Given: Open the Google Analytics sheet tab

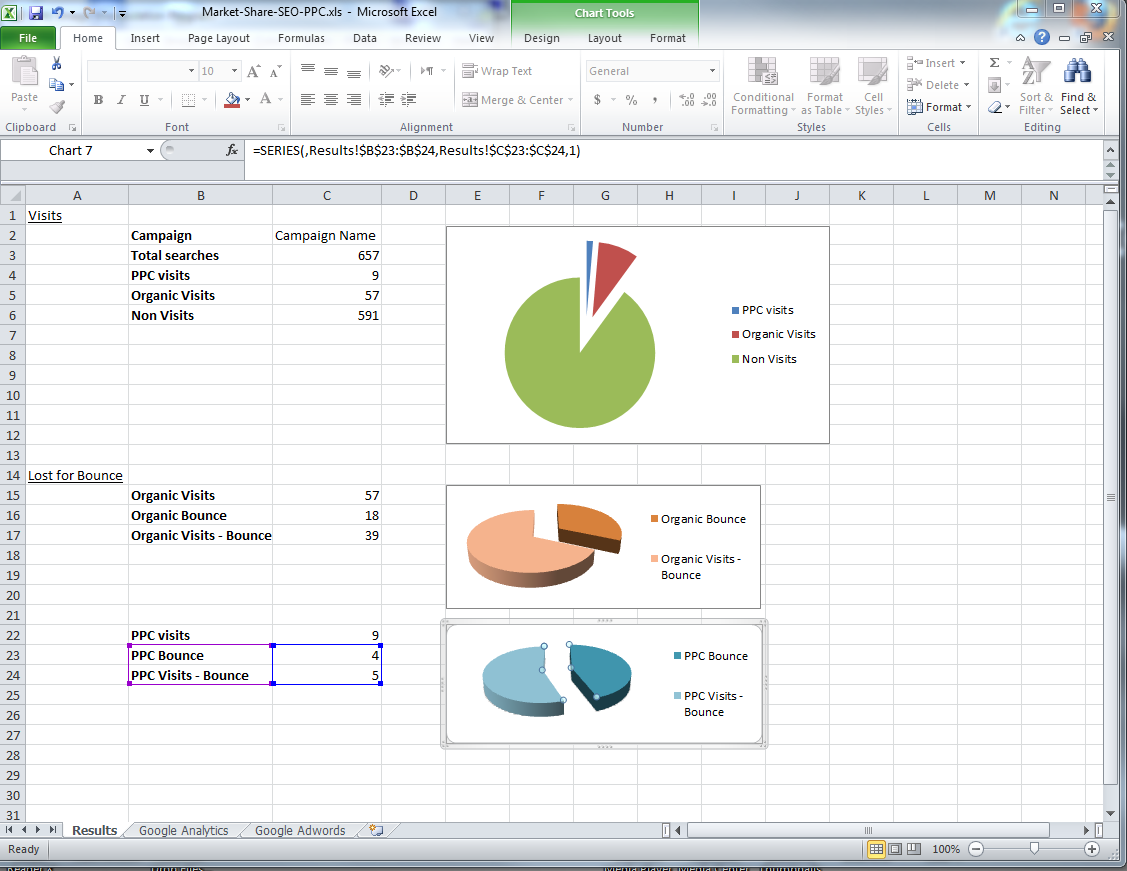Looking at the screenshot, I should pos(183,830).
